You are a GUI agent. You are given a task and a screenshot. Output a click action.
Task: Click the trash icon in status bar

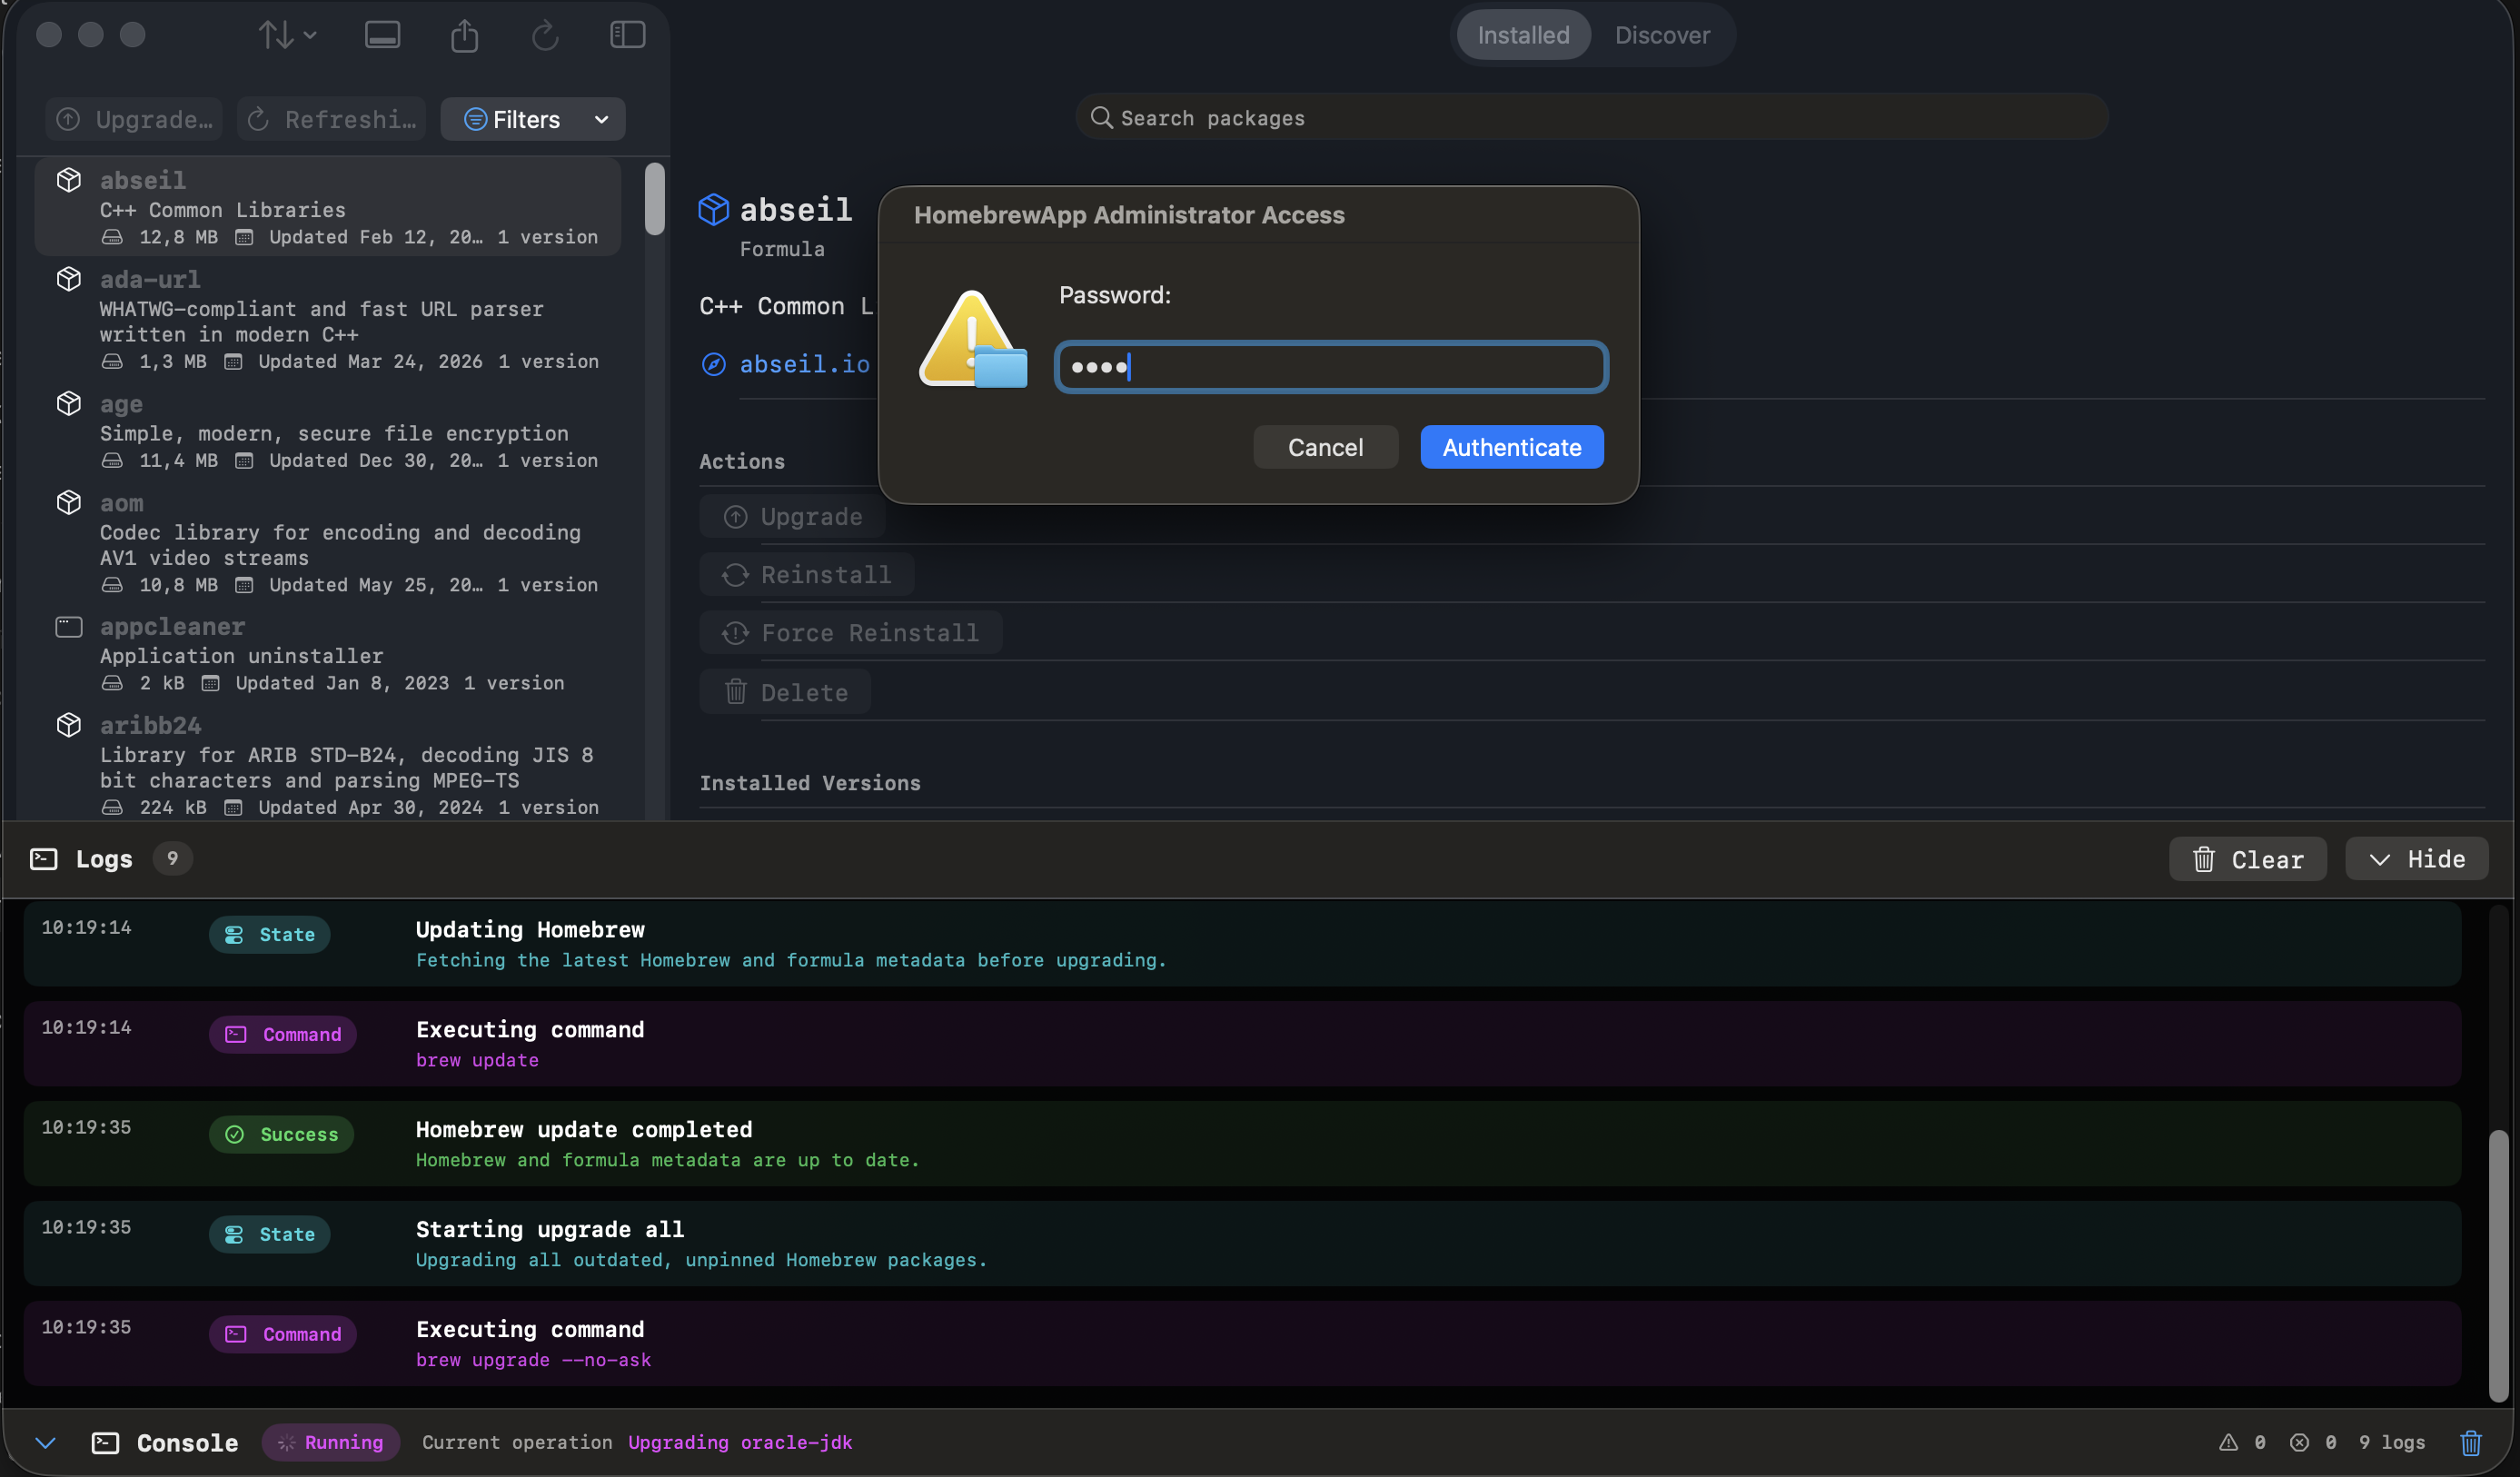click(2471, 1442)
